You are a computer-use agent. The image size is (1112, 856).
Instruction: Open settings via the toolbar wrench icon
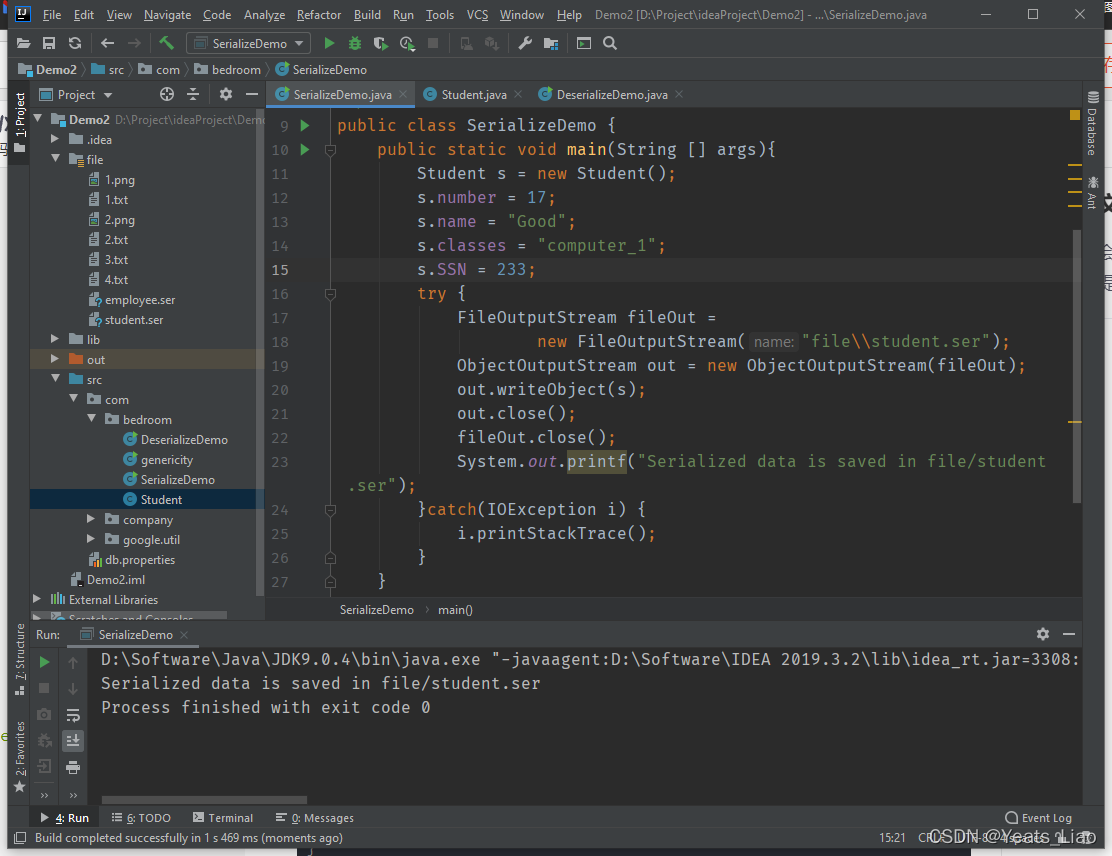point(525,43)
